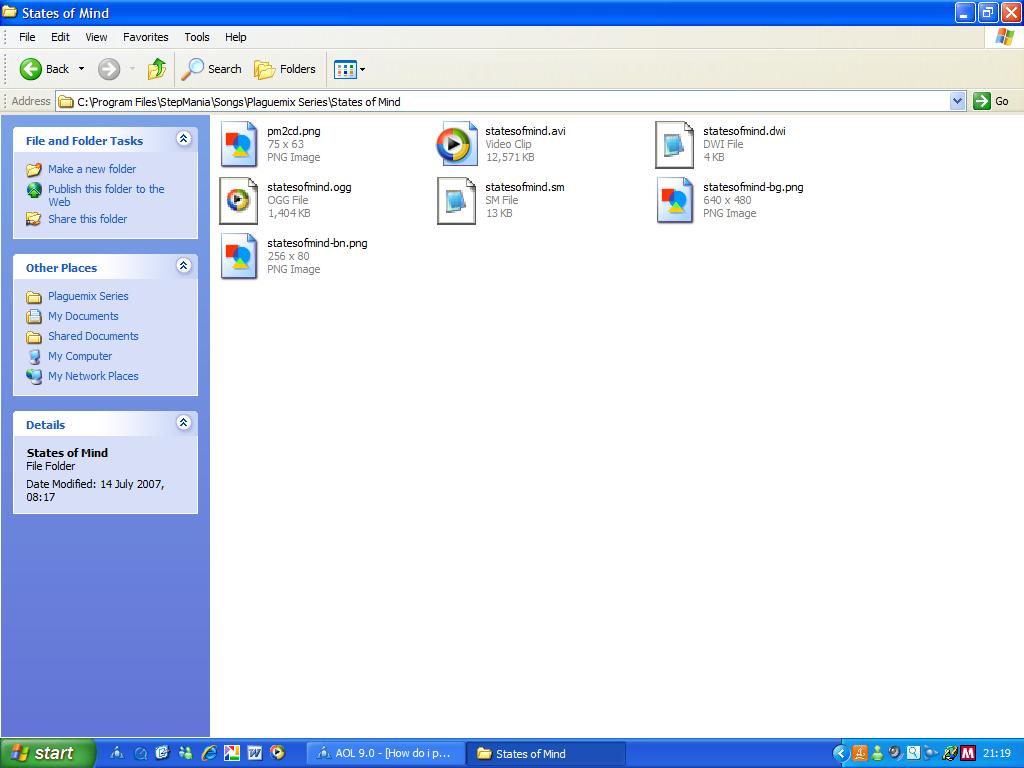Select the statesofmind.ogg file icon
This screenshot has width=1024, height=768.
click(x=238, y=200)
